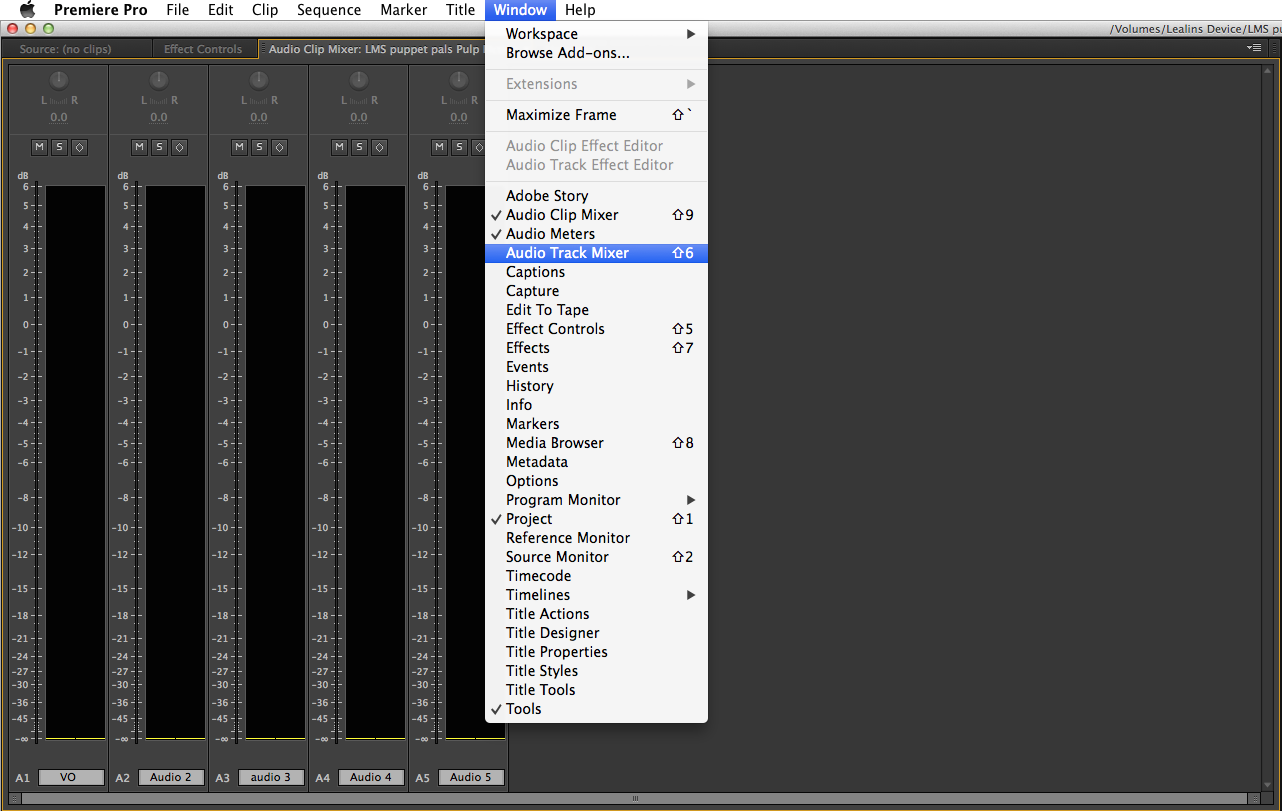Expand the Program Monitor submenu
This screenshot has height=811, width=1282.
pos(596,500)
